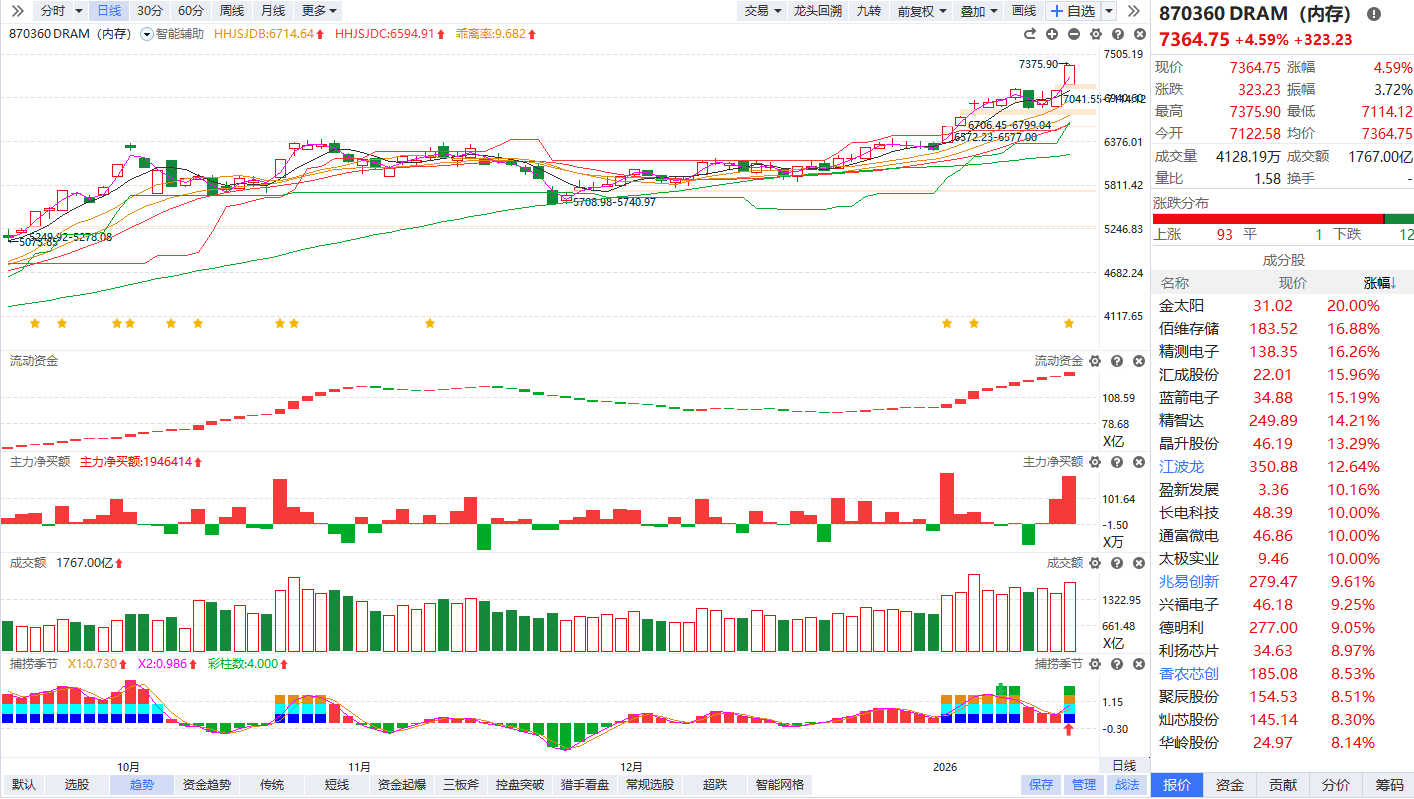
Task: Open the 叠加 overlay dropdown
Action: coord(978,11)
